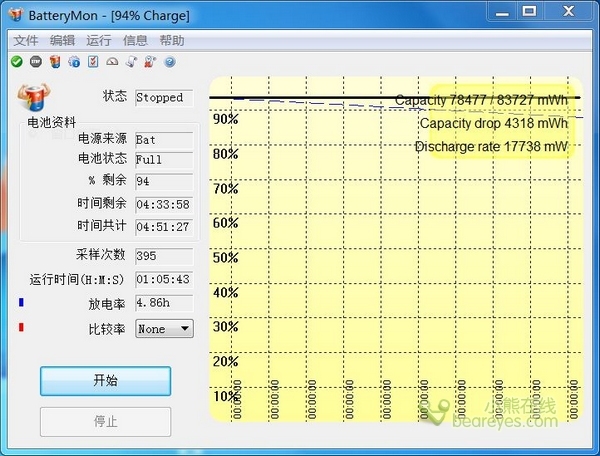
Task: Open the 帮助 menu
Action: point(172,40)
